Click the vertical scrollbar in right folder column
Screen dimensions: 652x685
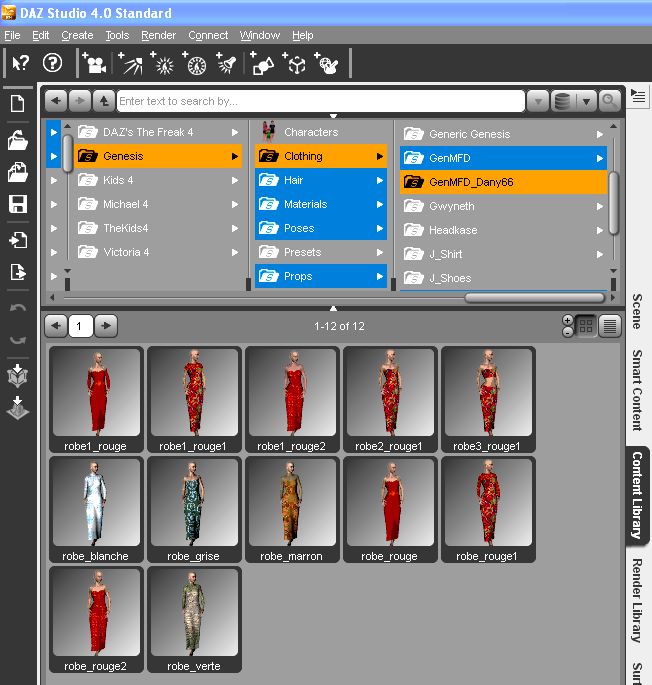pyautogui.click(x=614, y=203)
